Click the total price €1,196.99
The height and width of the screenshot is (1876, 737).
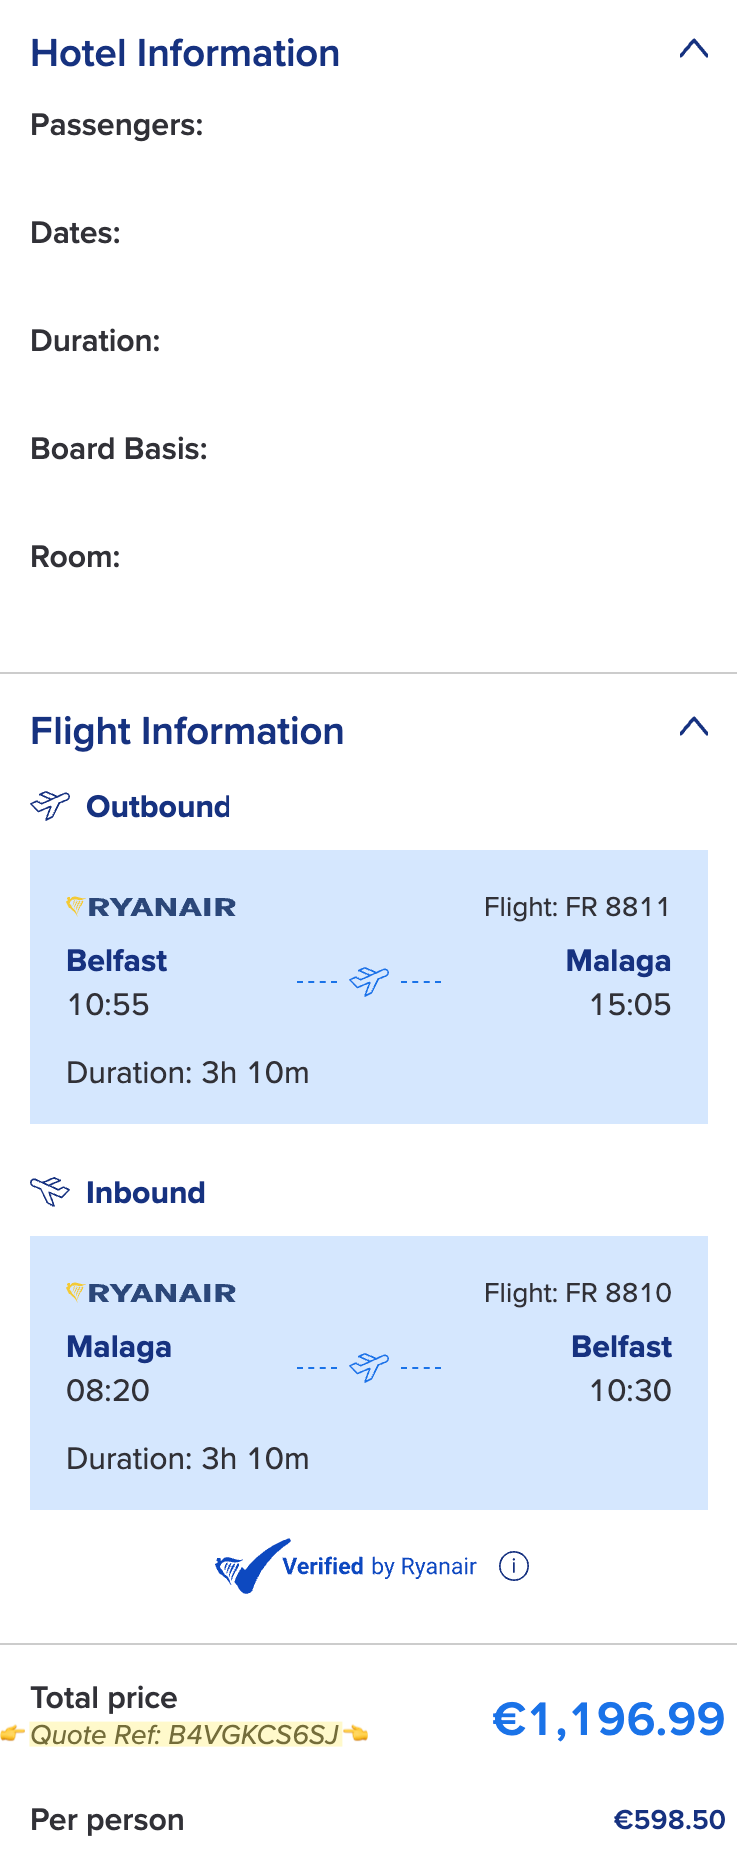[608, 1719]
